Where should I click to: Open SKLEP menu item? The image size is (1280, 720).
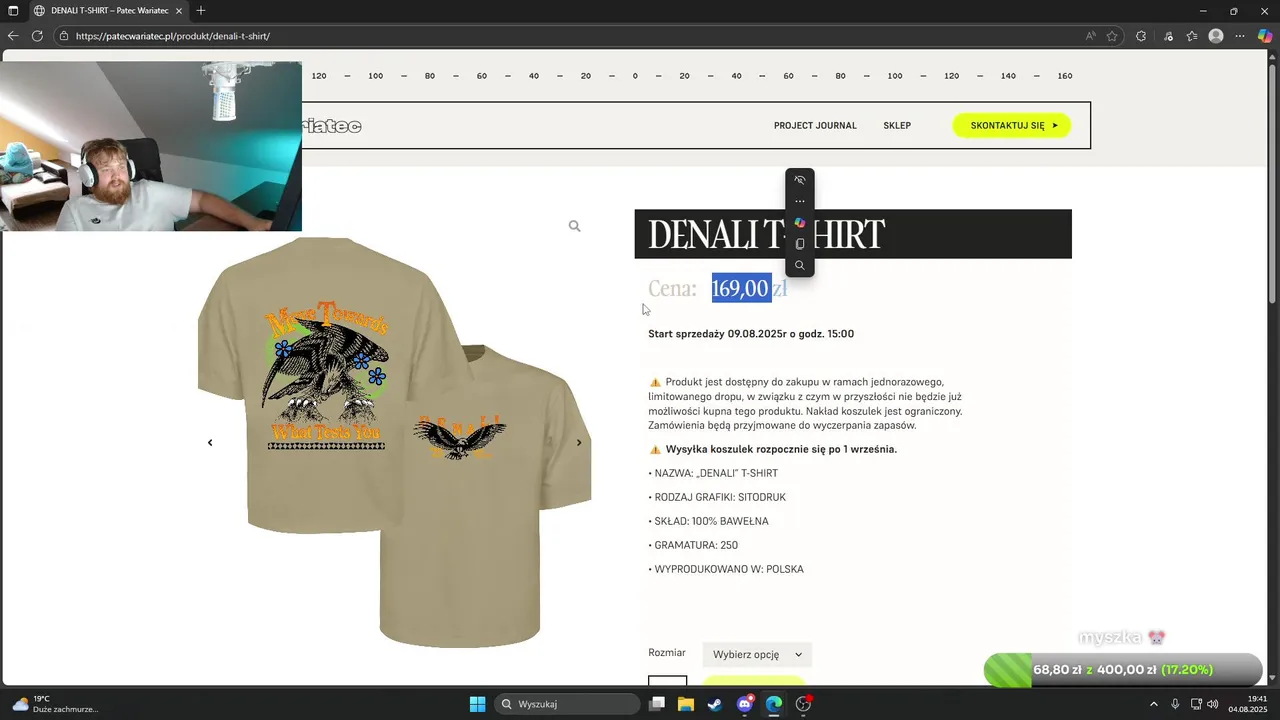pyautogui.click(x=897, y=126)
